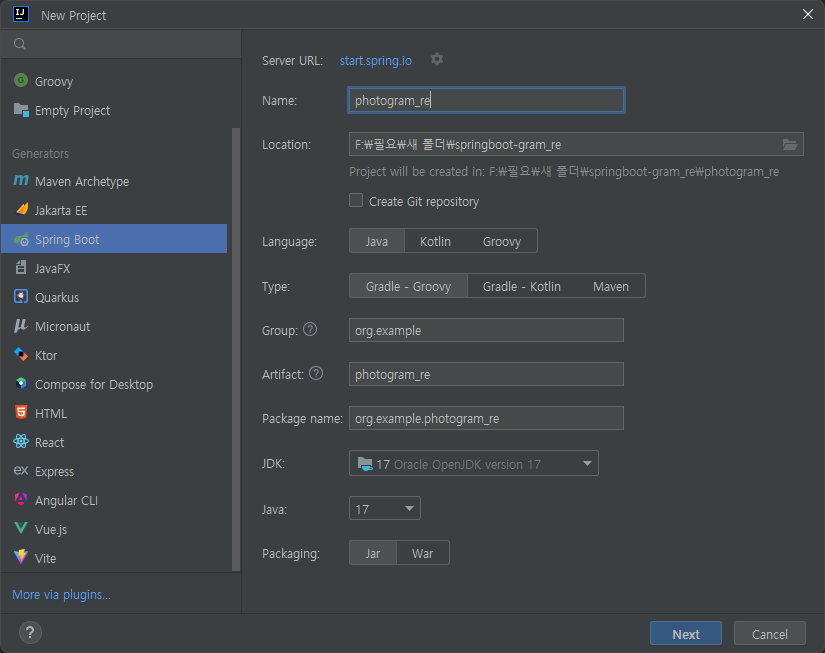825x653 pixels.
Task: Click the generators list scrollbar
Action: (x=236, y=349)
